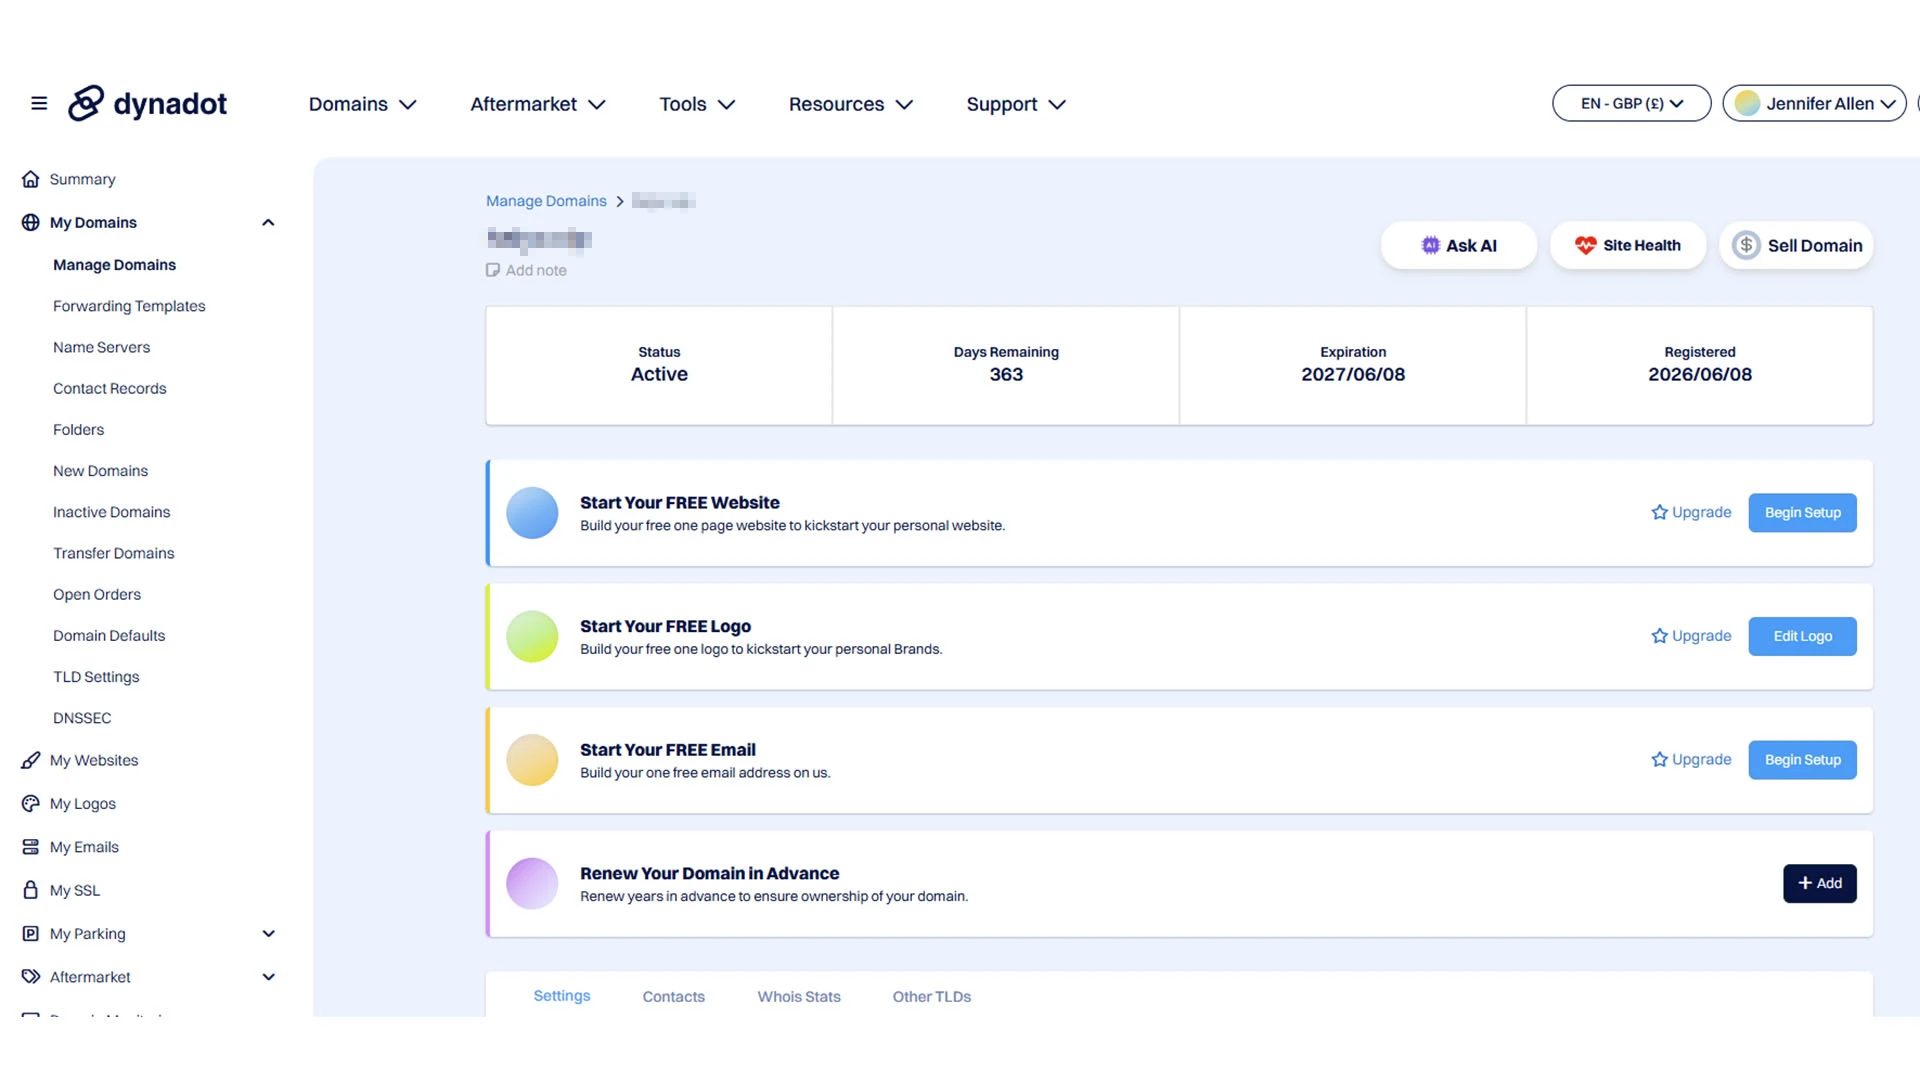The image size is (1920, 1080).
Task: Open the EN - GBP currency selector
Action: 1631,103
